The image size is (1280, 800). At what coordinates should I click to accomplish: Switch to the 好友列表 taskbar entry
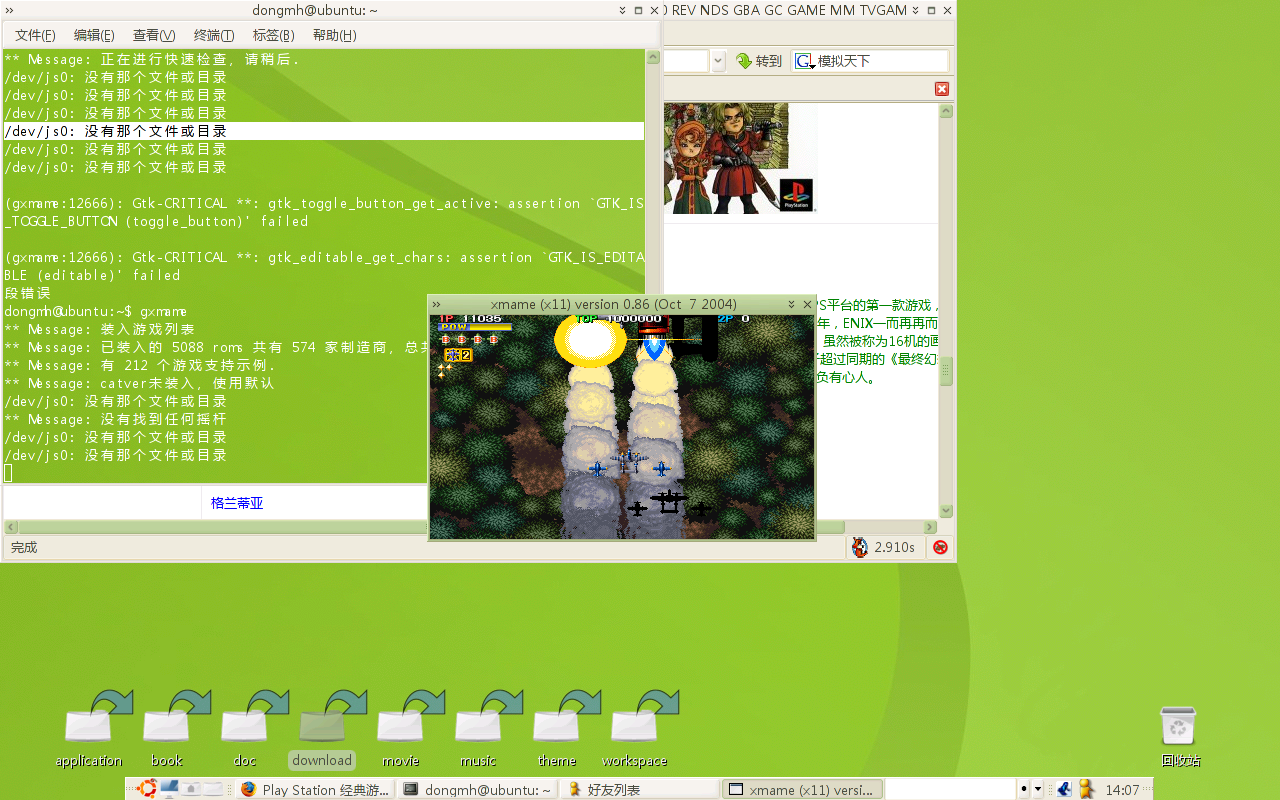click(x=639, y=789)
